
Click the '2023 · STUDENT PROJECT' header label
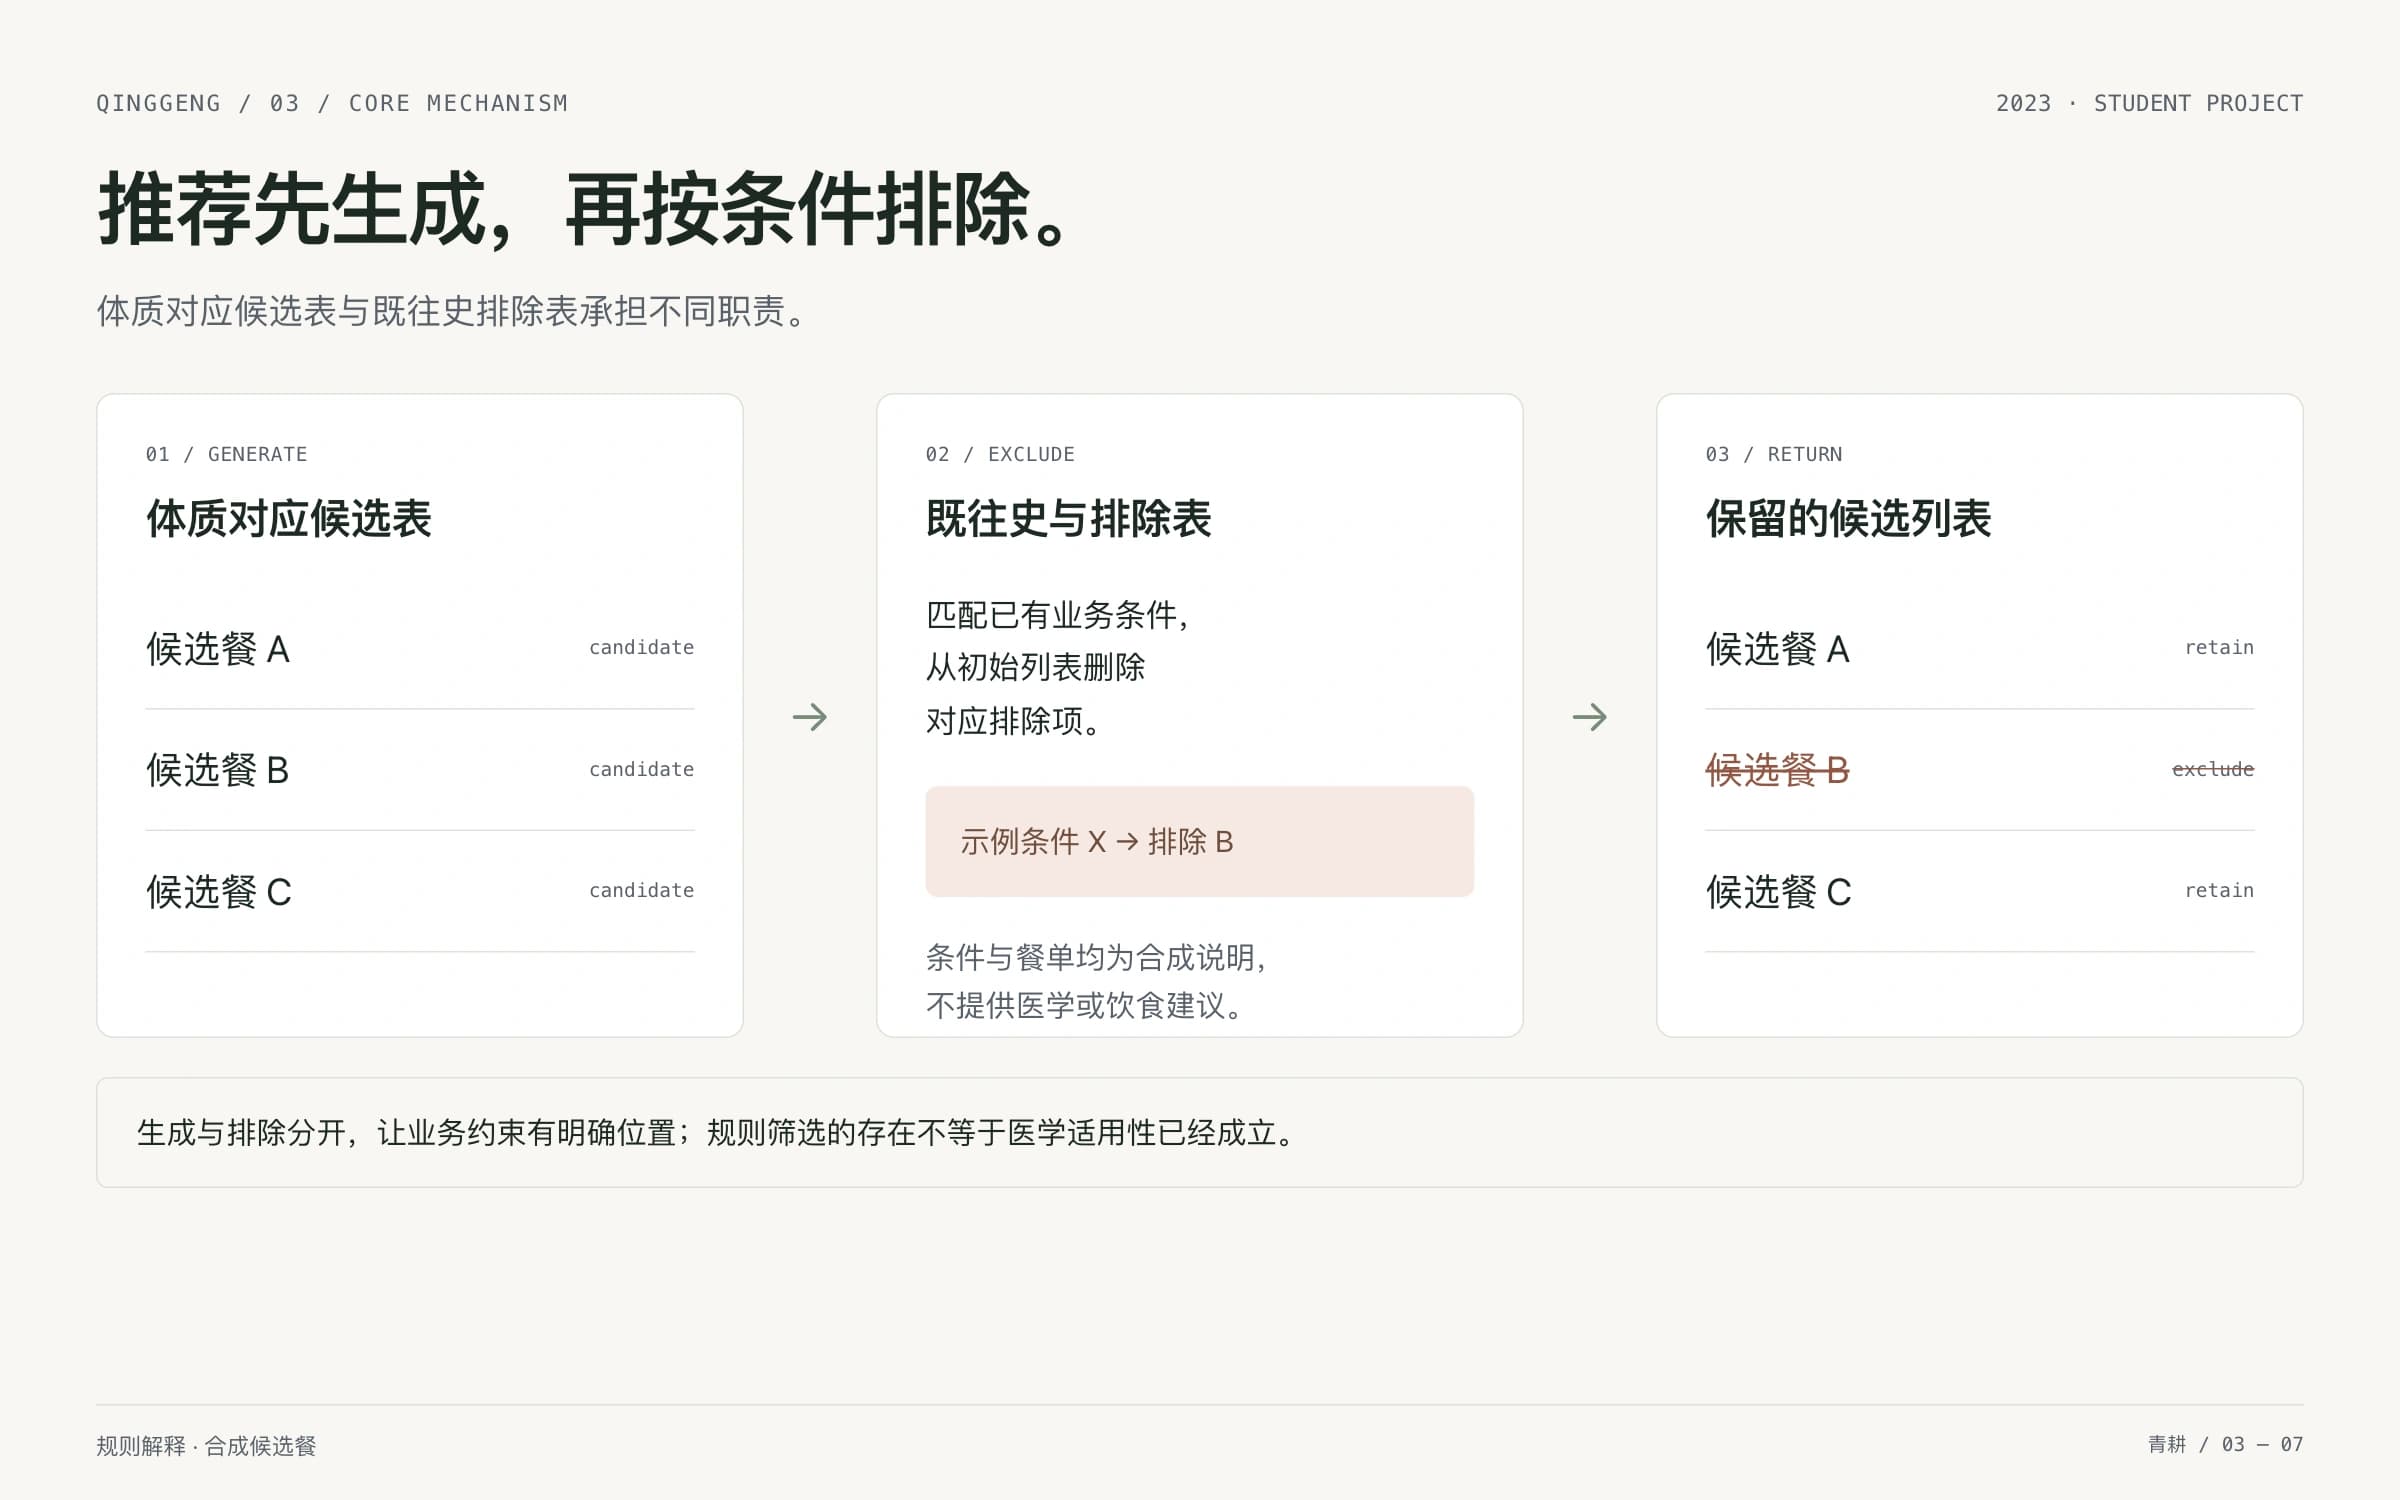tap(2149, 103)
